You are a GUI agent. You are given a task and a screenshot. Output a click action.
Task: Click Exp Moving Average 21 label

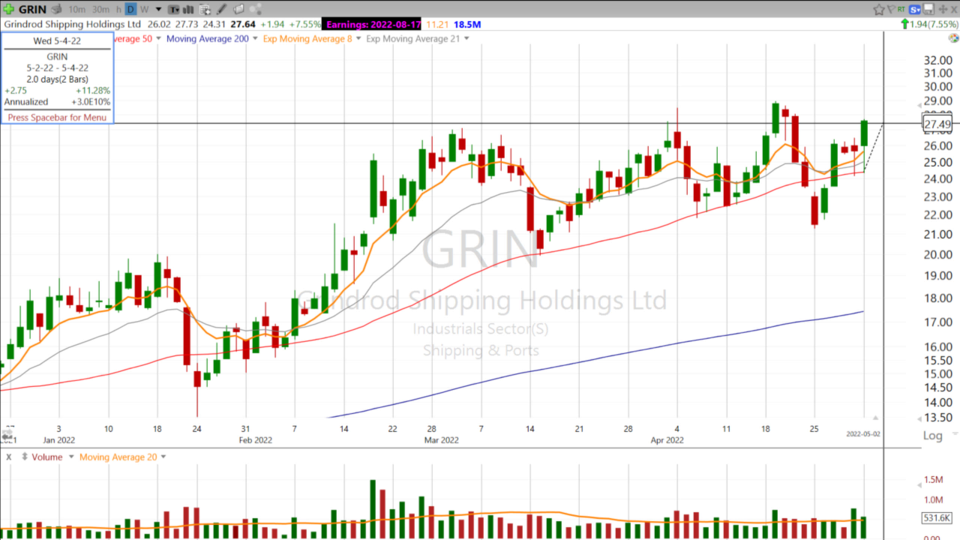click(413, 39)
